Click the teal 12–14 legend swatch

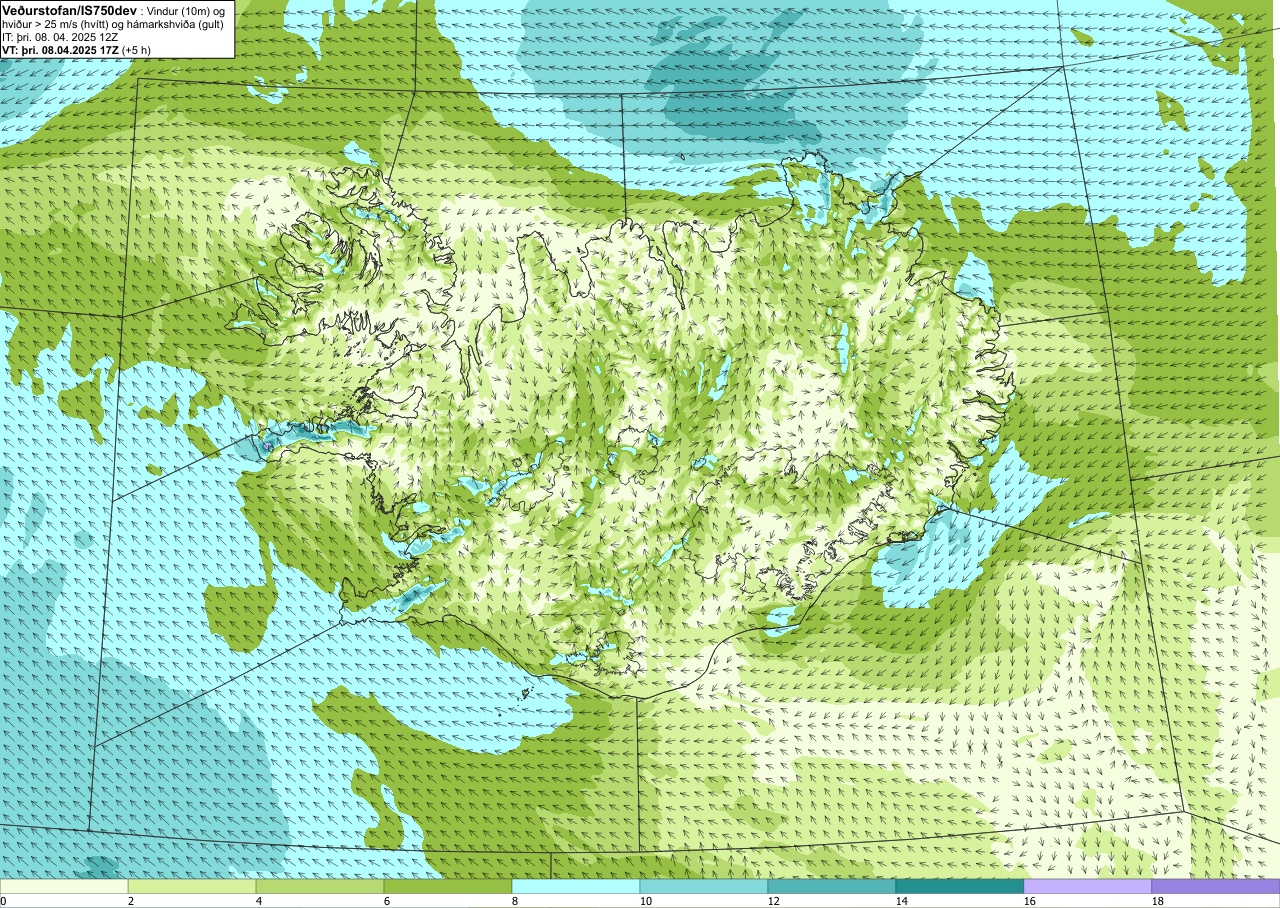(832, 886)
